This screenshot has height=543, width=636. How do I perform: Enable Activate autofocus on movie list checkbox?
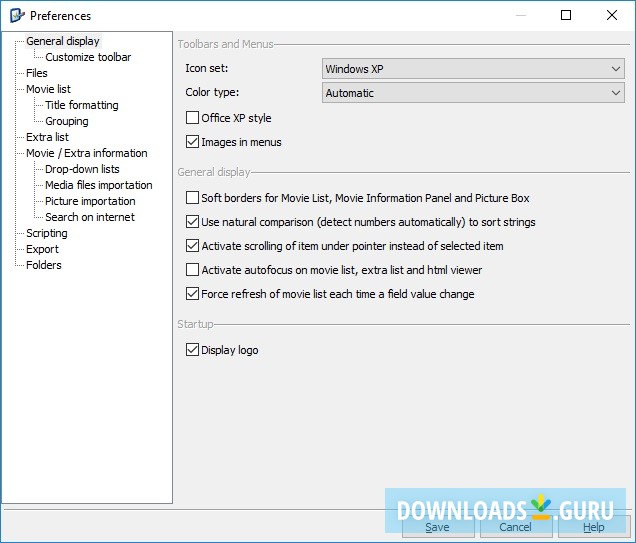[192, 270]
